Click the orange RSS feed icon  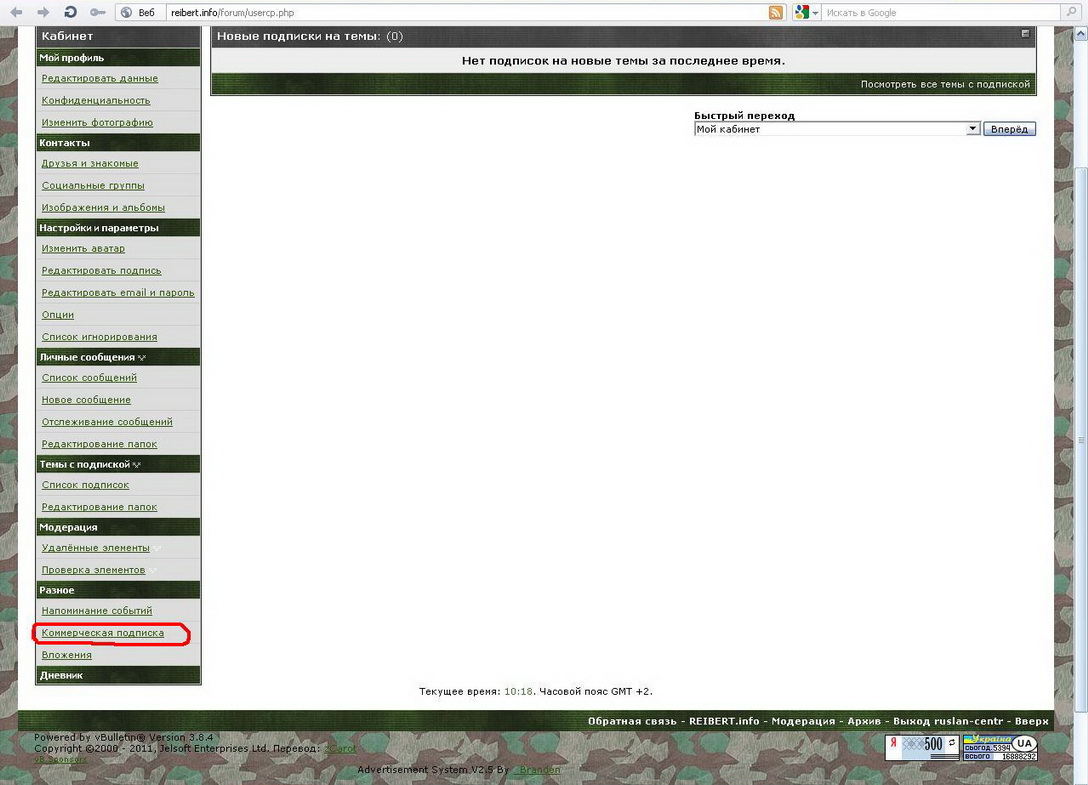pyautogui.click(x=776, y=12)
